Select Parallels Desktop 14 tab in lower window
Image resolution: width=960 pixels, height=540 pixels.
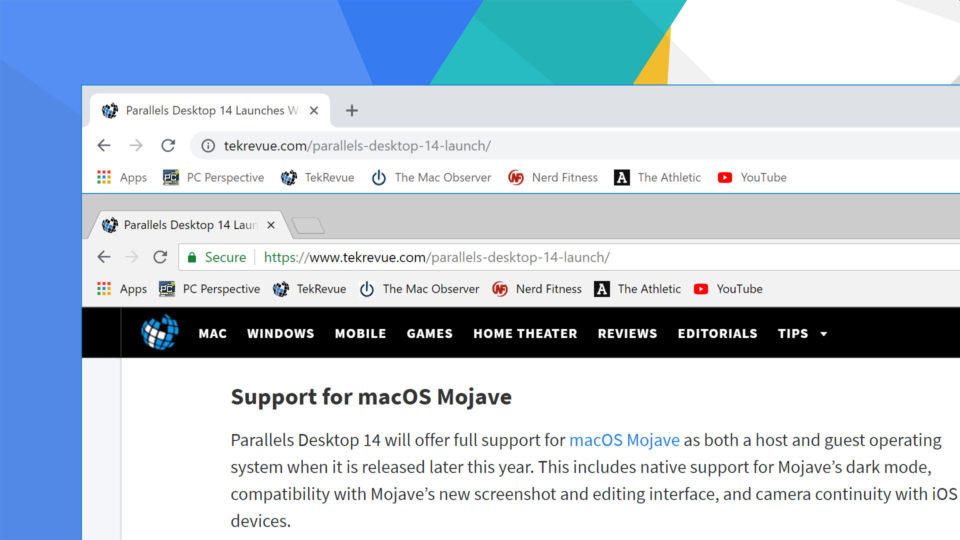click(x=190, y=225)
